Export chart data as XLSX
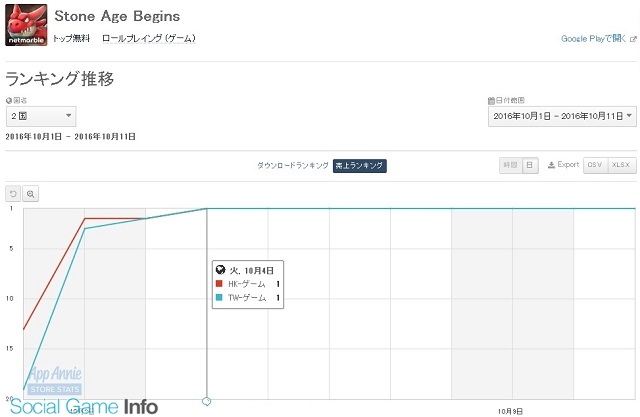This screenshot has height=417, width=640. (x=622, y=165)
